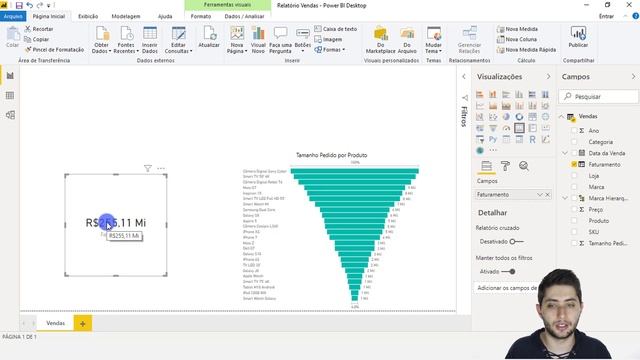
Task: Click the Atualizar refresh icon
Action: pyautogui.click(x=209, y=33)
